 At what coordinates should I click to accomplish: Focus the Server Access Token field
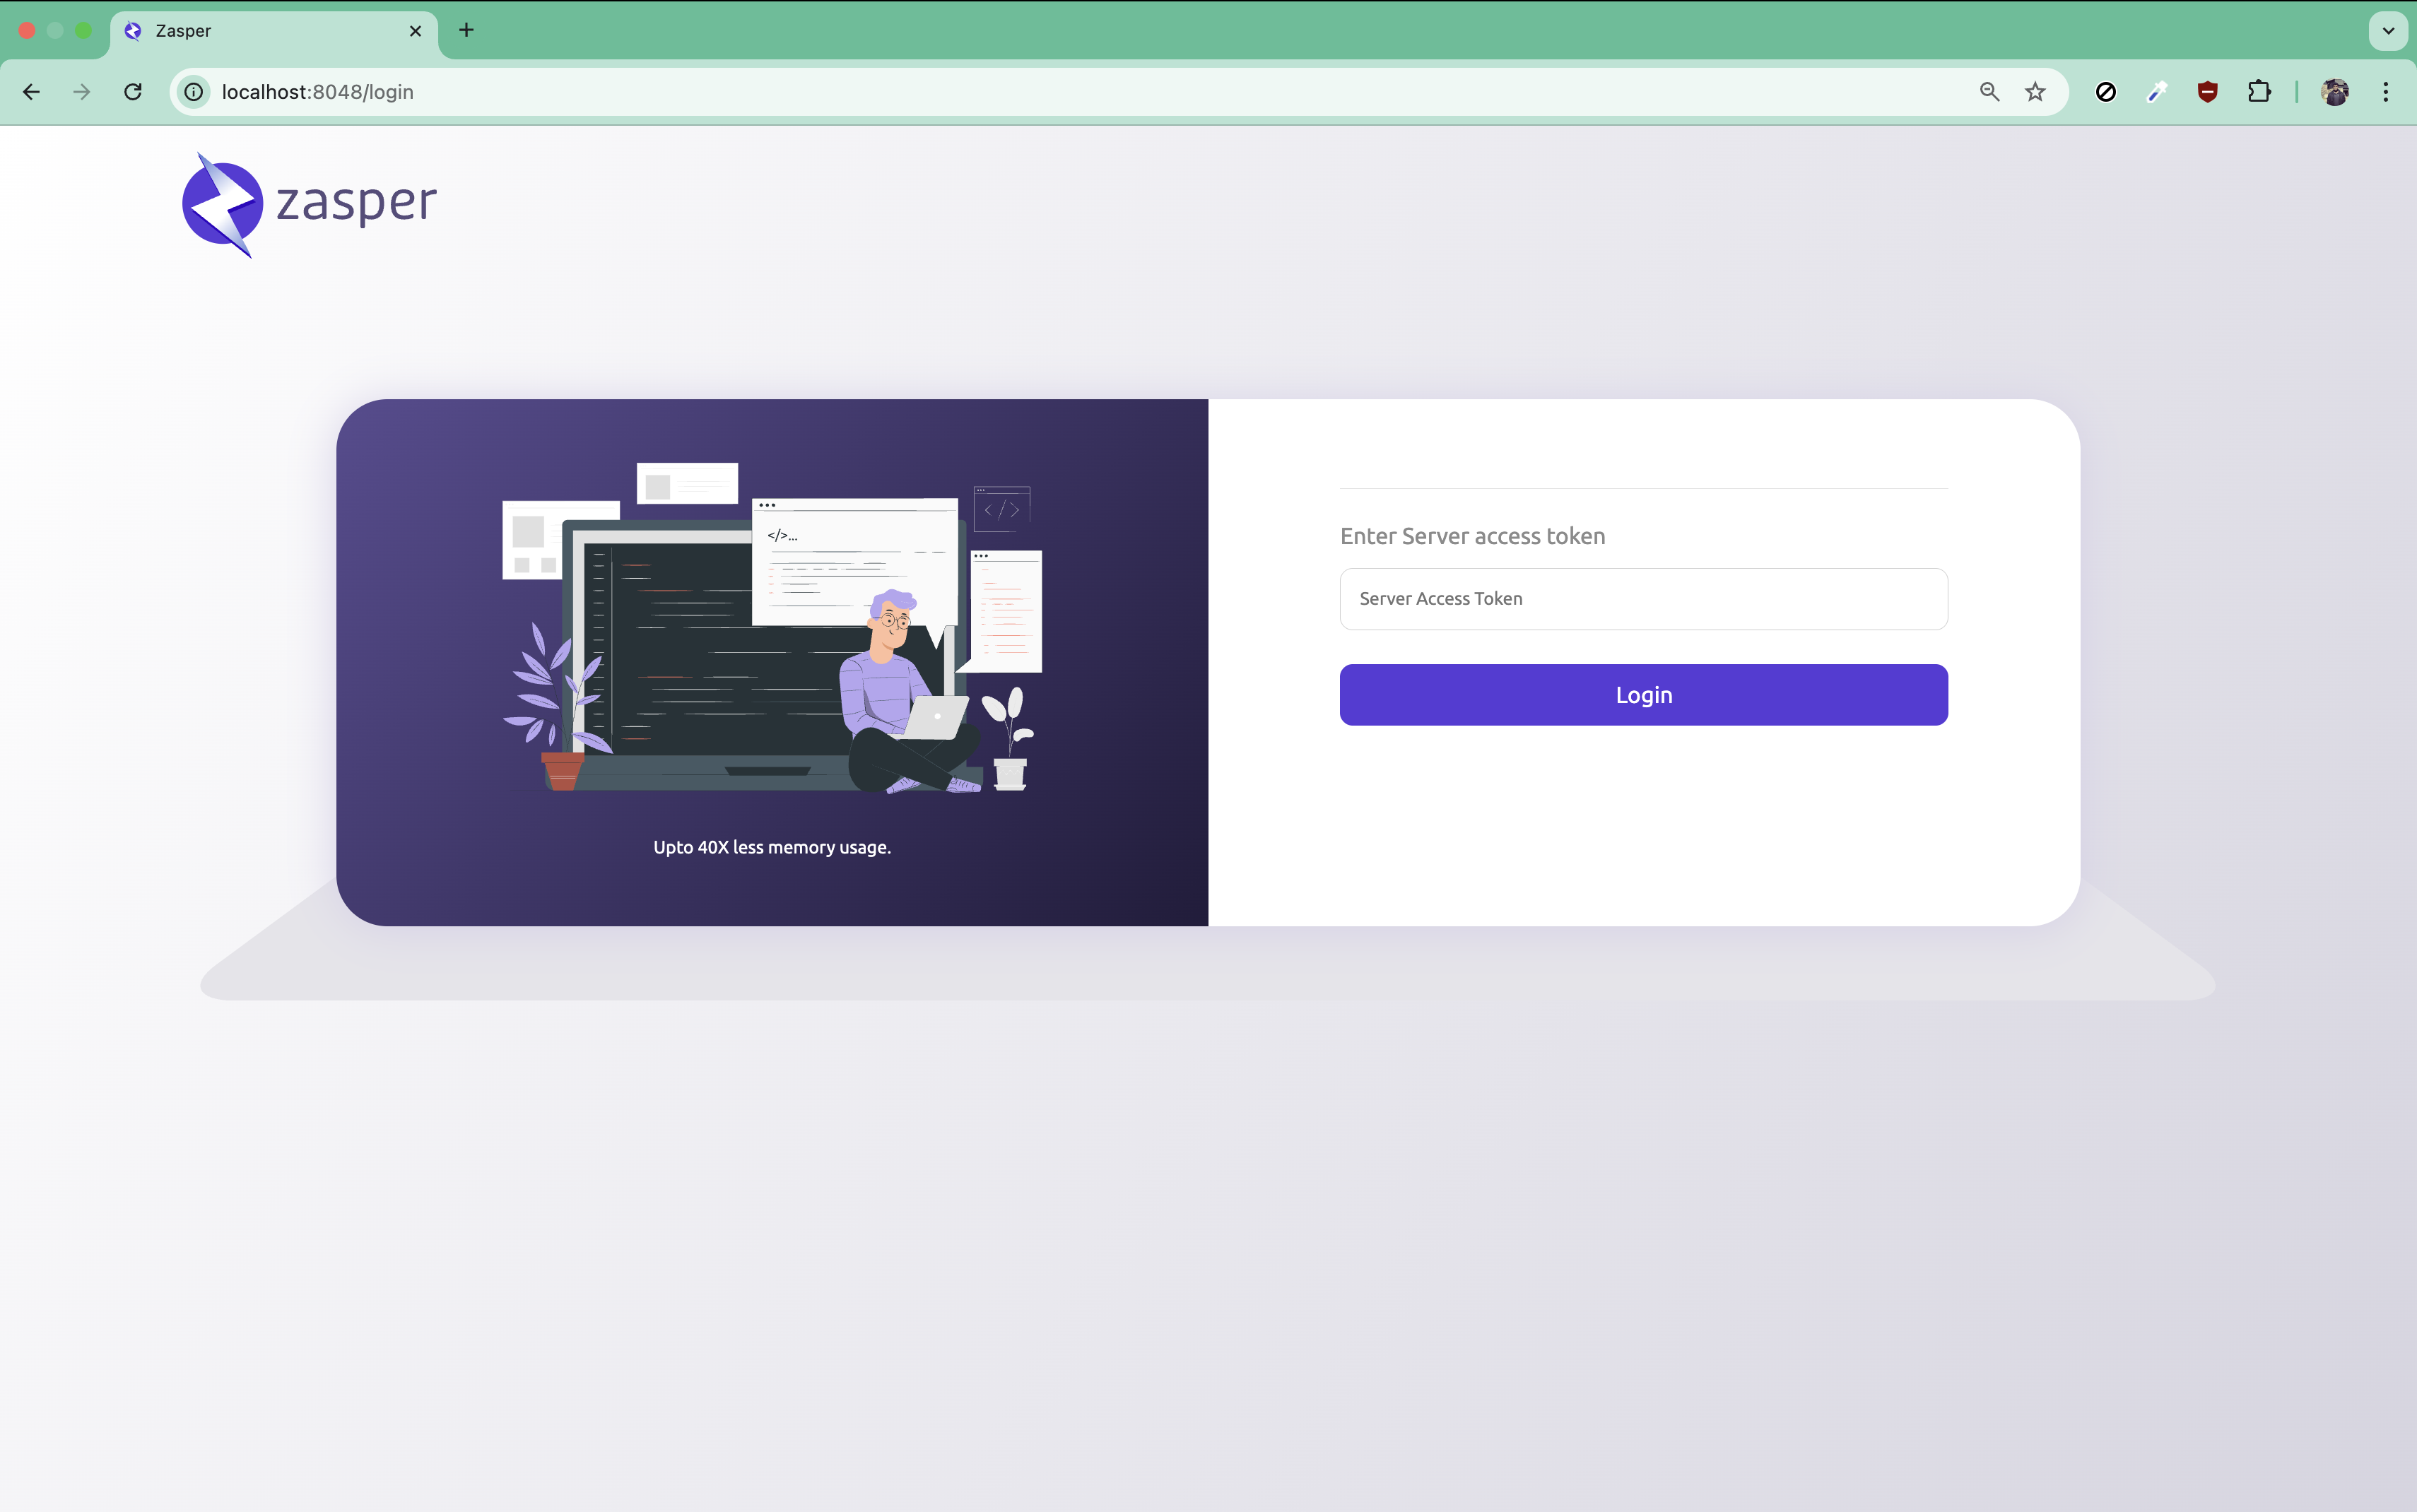(1643, 599)
